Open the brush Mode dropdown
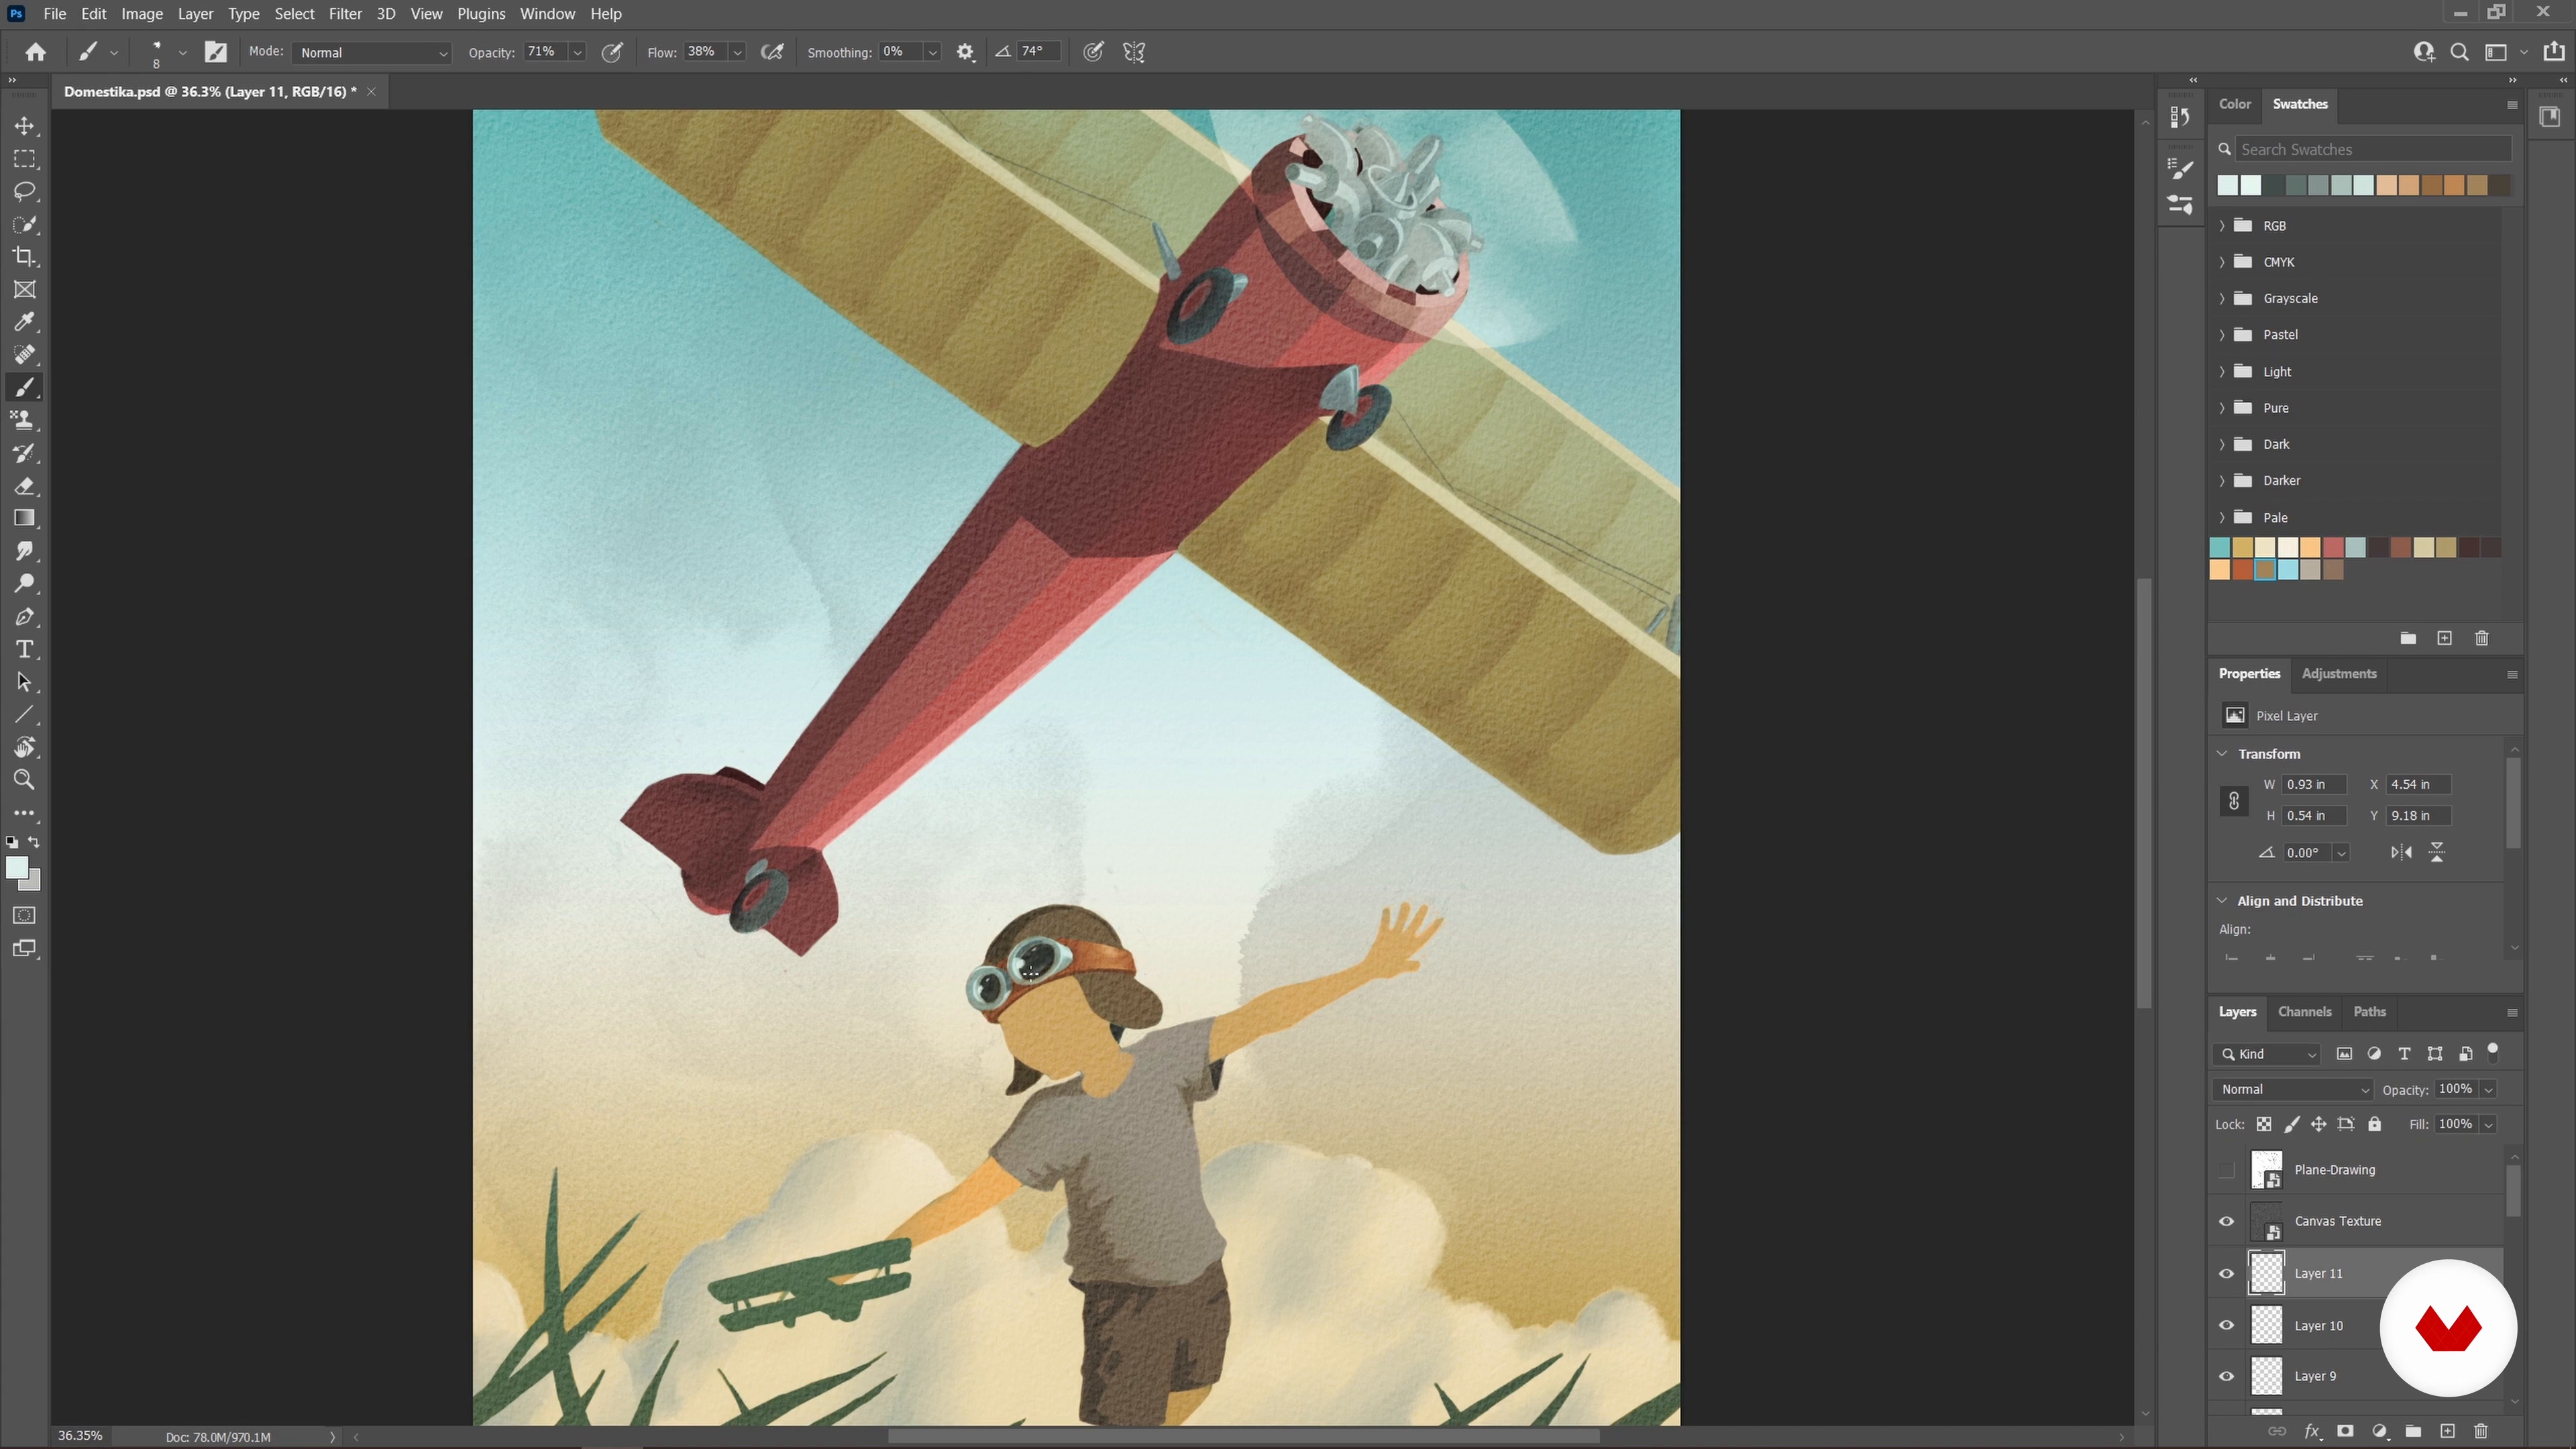The height and width of the screenshot is (1449, 2576). coord(372,52)
